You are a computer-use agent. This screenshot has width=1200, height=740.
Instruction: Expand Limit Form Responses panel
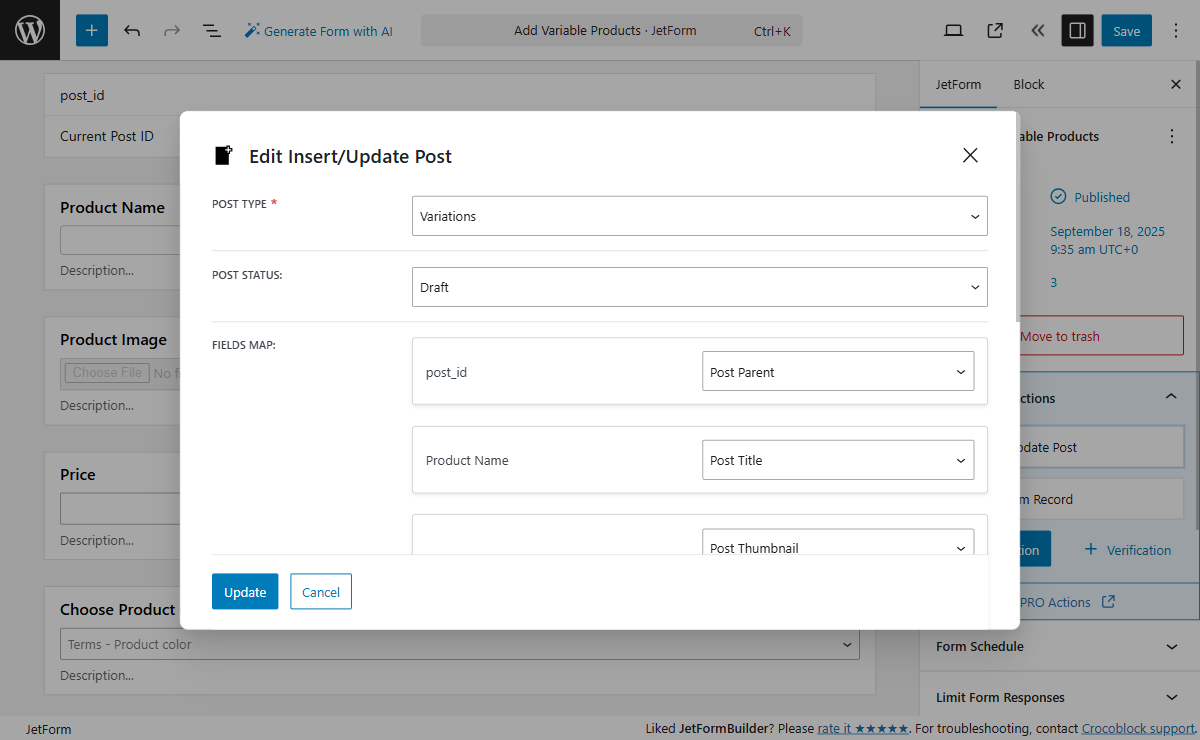pos(1059,697)
